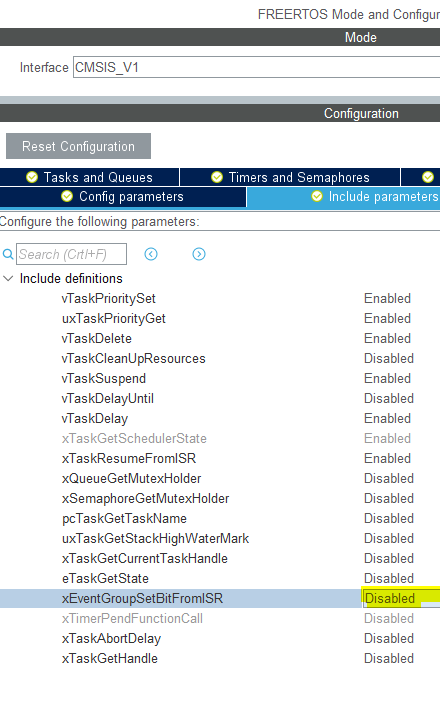Select the vTaskPrioritySet row label
Image resolution: width=440 pixels, height=701 pixels.
point(109,299)
